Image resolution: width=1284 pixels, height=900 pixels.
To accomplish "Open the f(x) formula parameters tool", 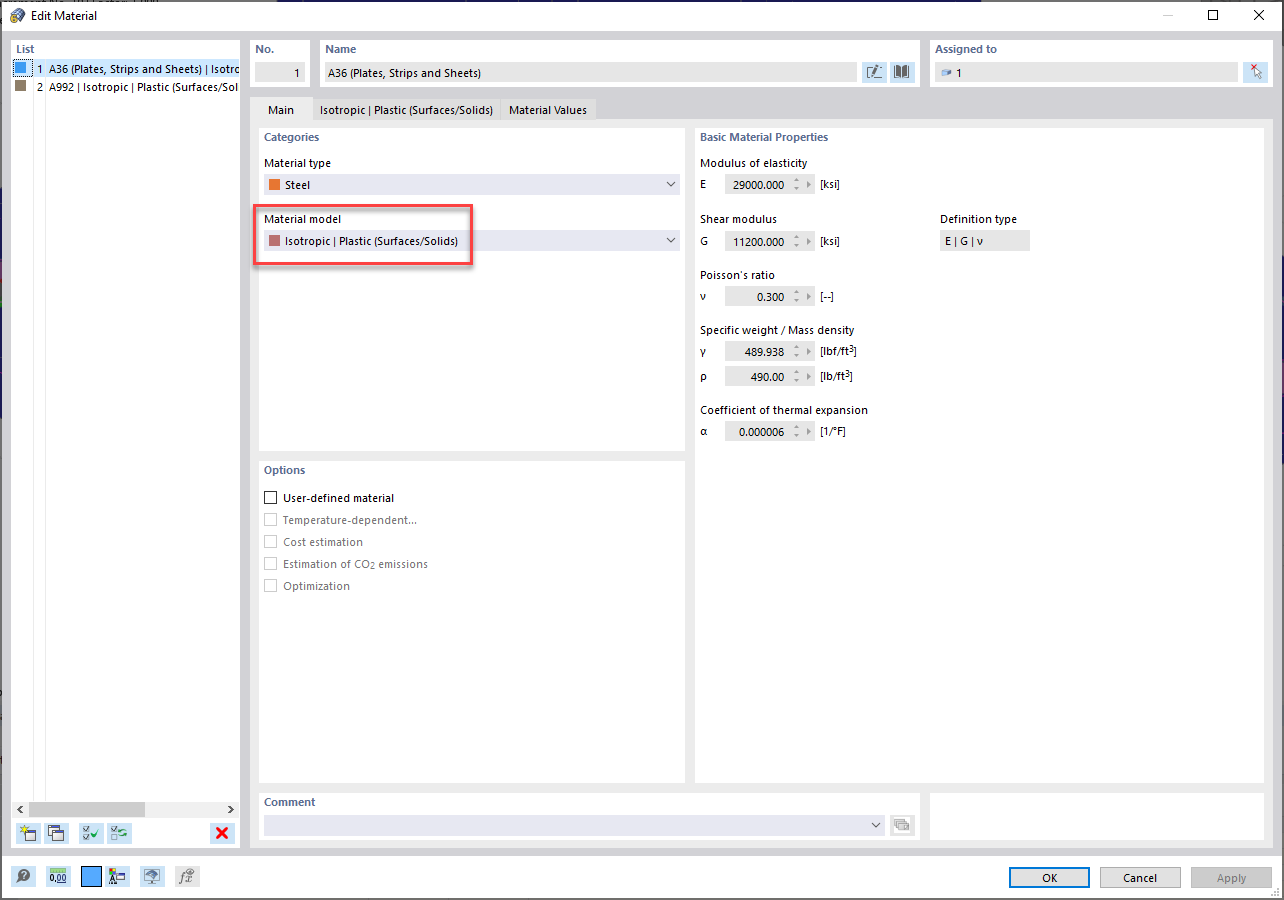I will pos(186,876).
